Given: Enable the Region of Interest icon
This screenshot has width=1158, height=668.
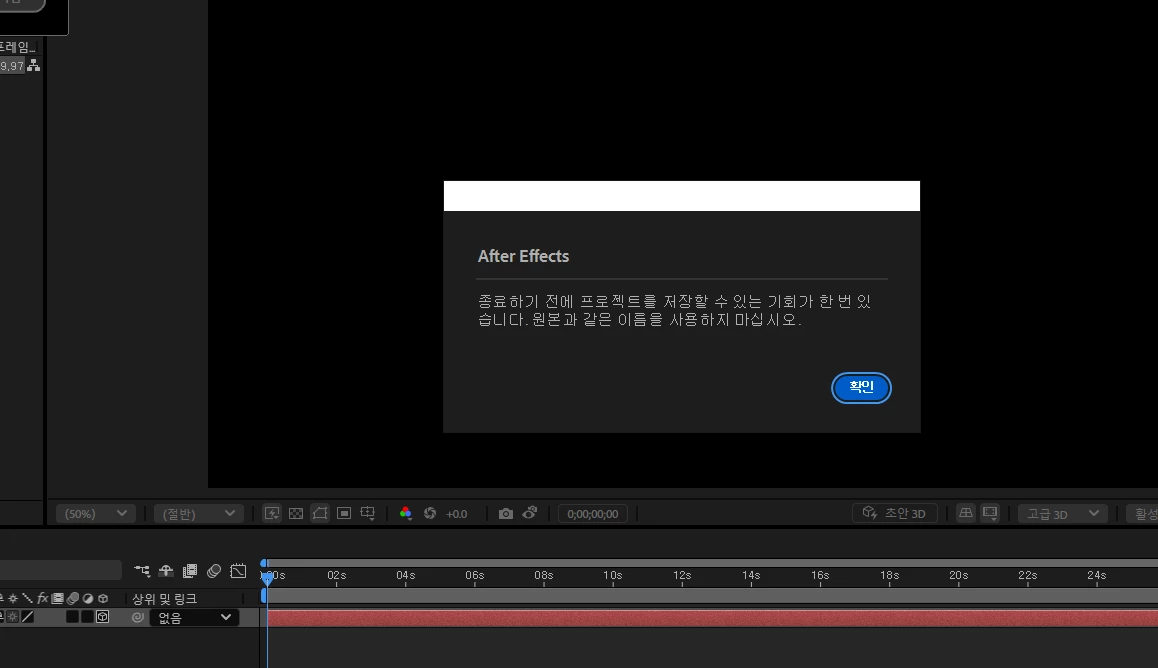Looking at the screenshot, I should (x=343, y=513).
